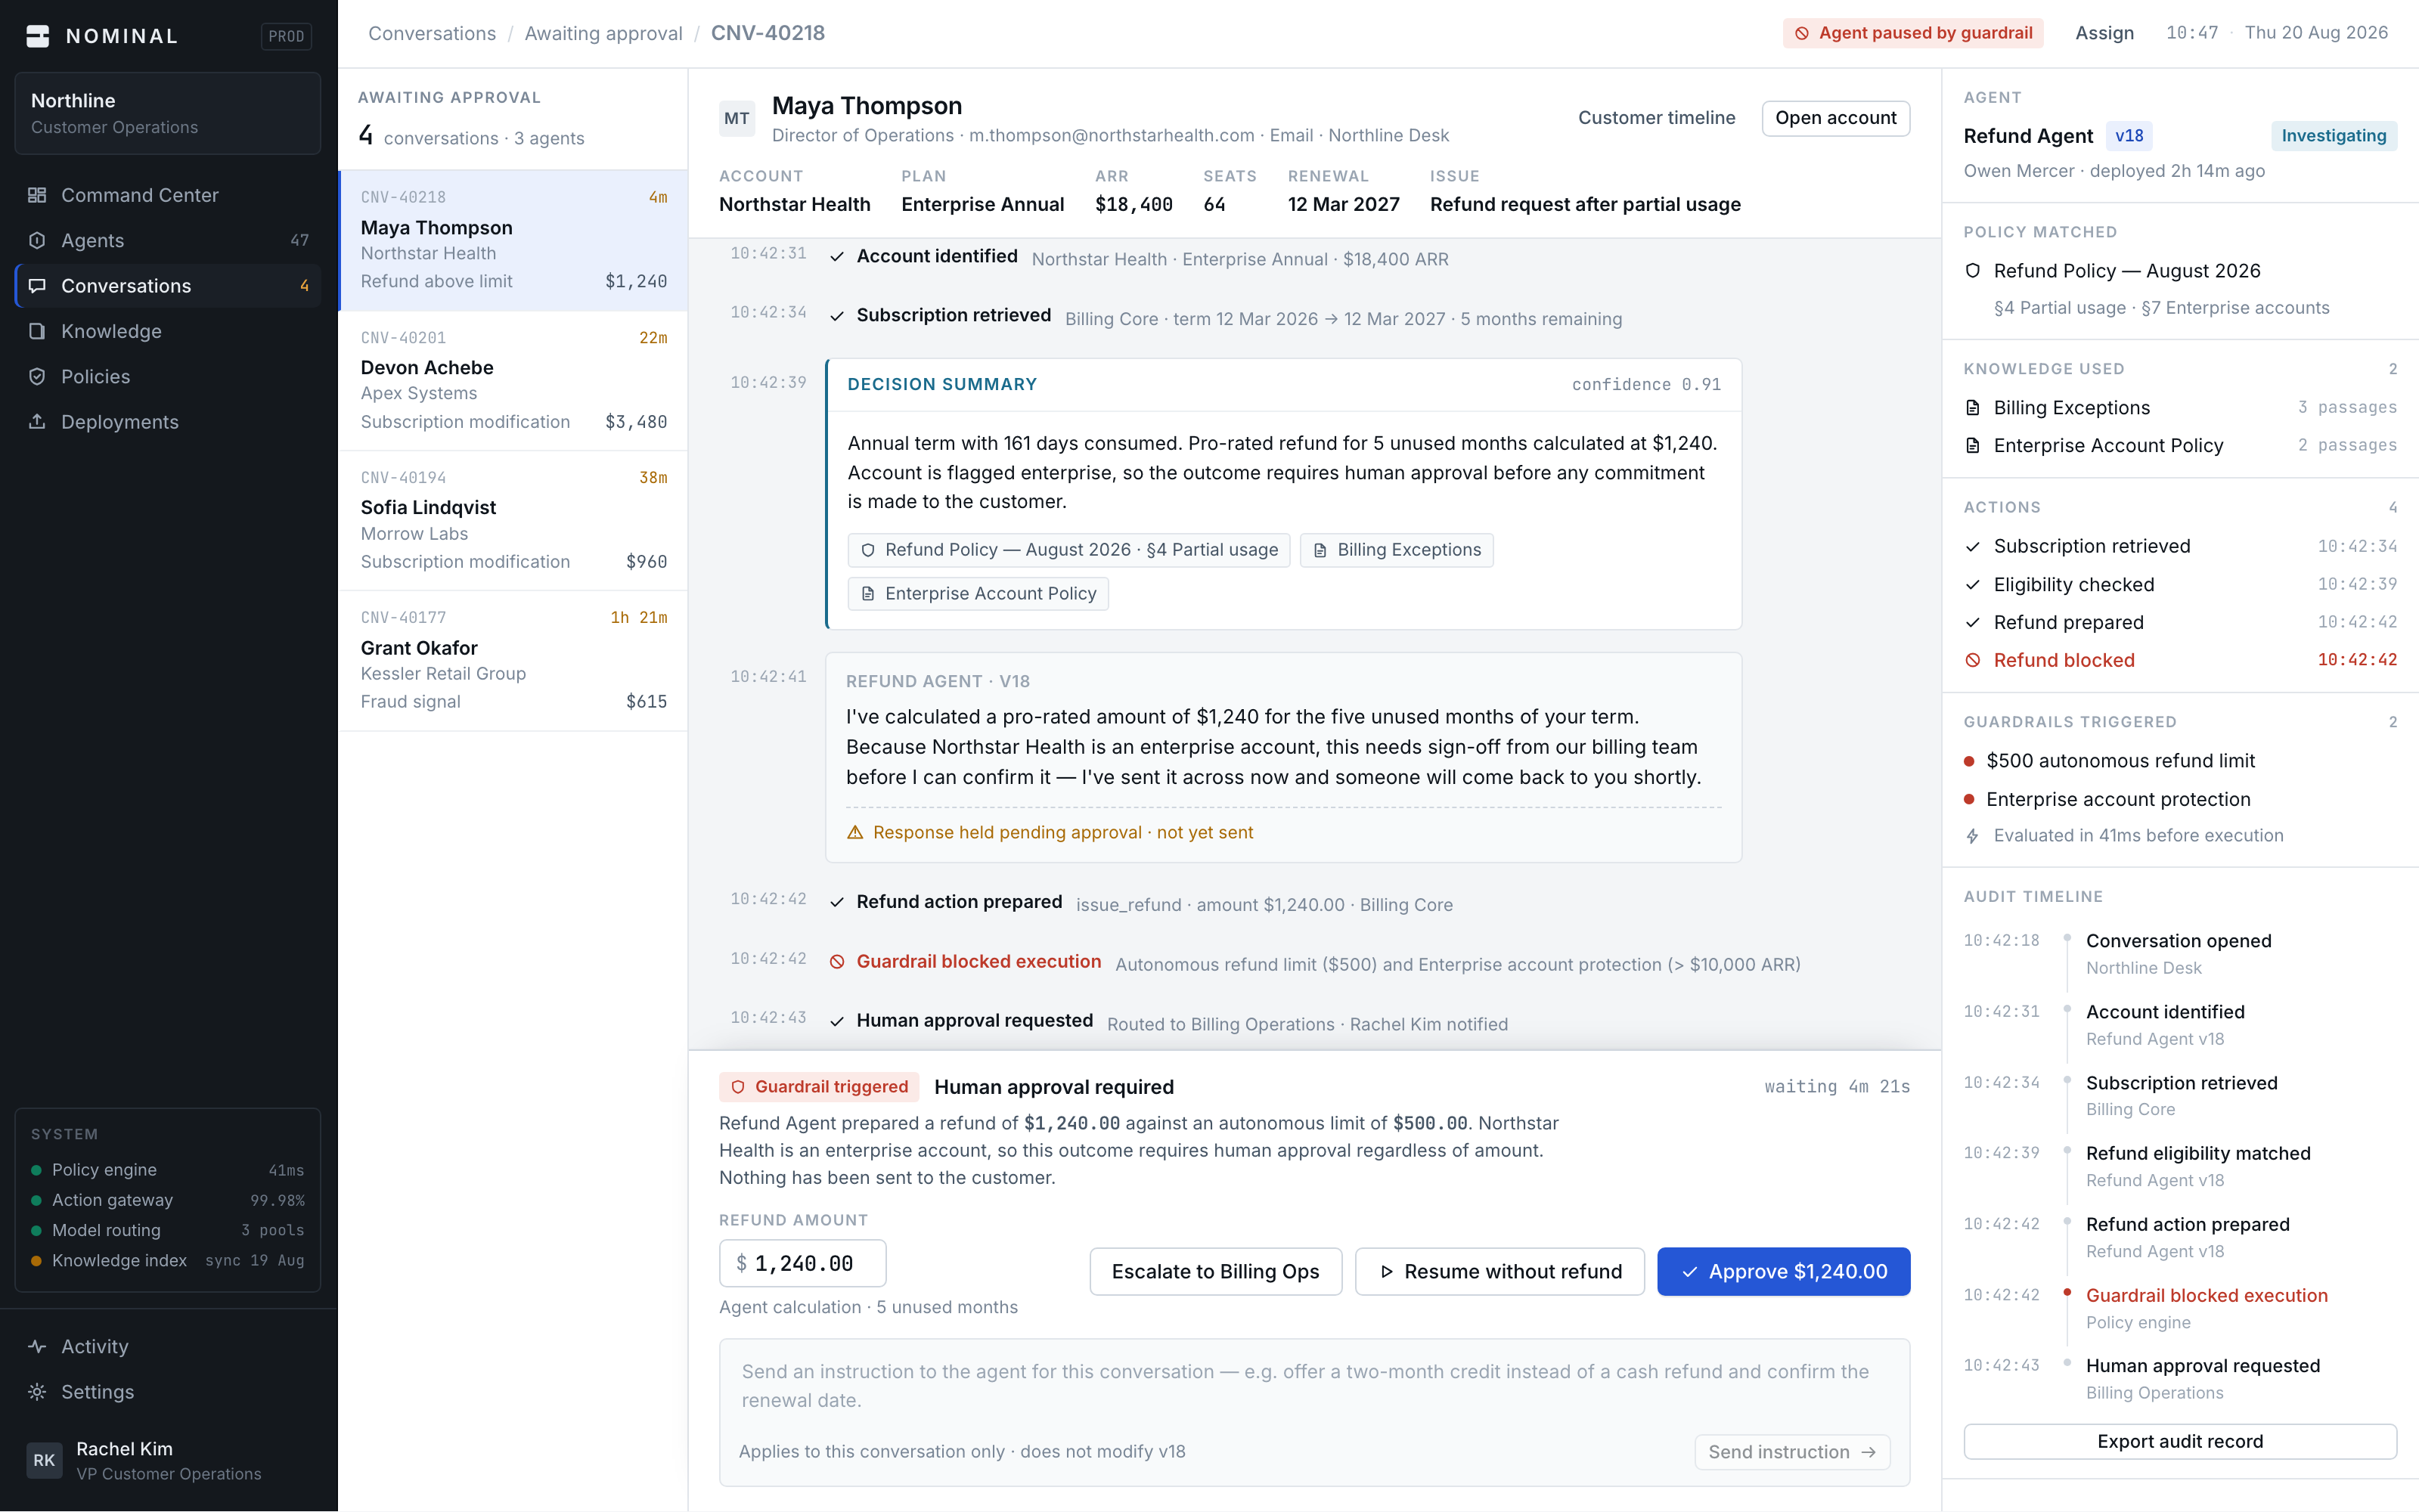Screen dimensions: 2419x1512
Task: Click Conversation opened audit entry
Action: tap(2180, 954)
